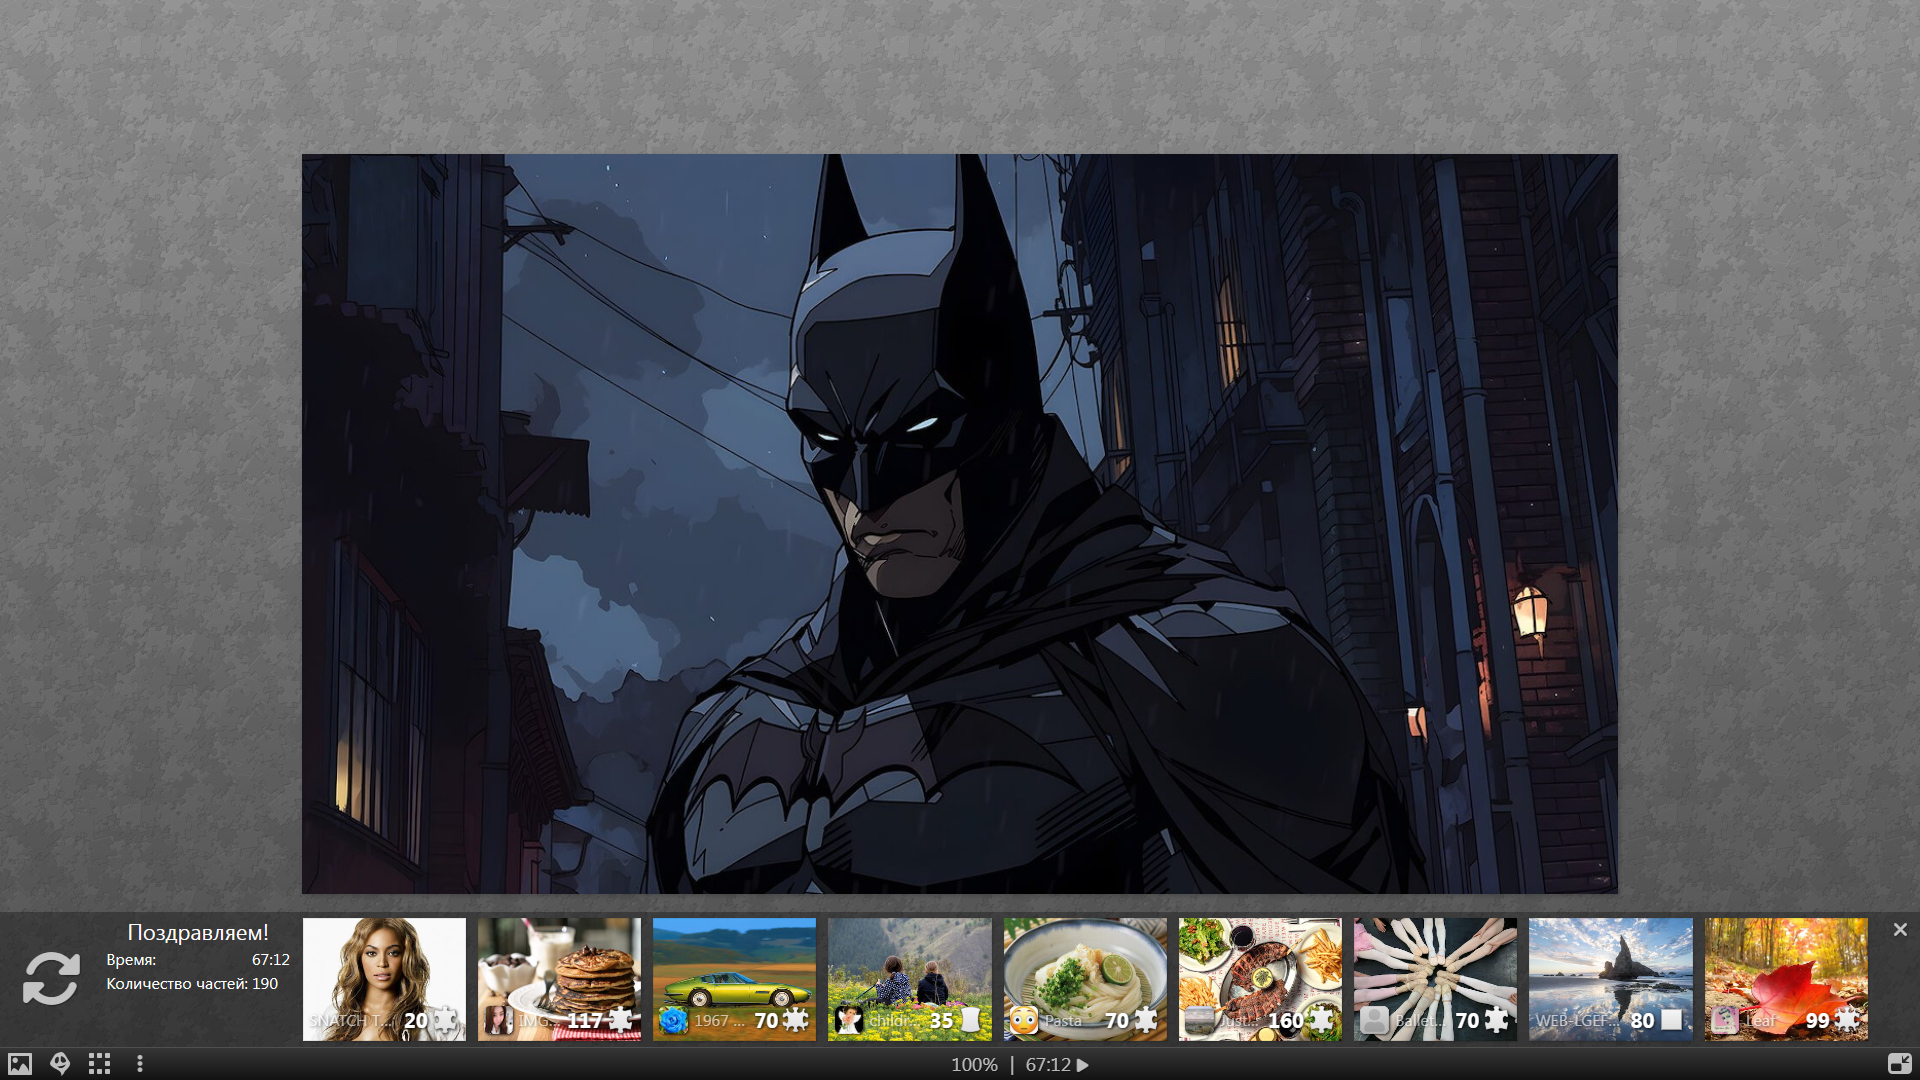1920x1080 pixels.
Task: Click the blue rose user avatar
Action: click(674, 1020)
